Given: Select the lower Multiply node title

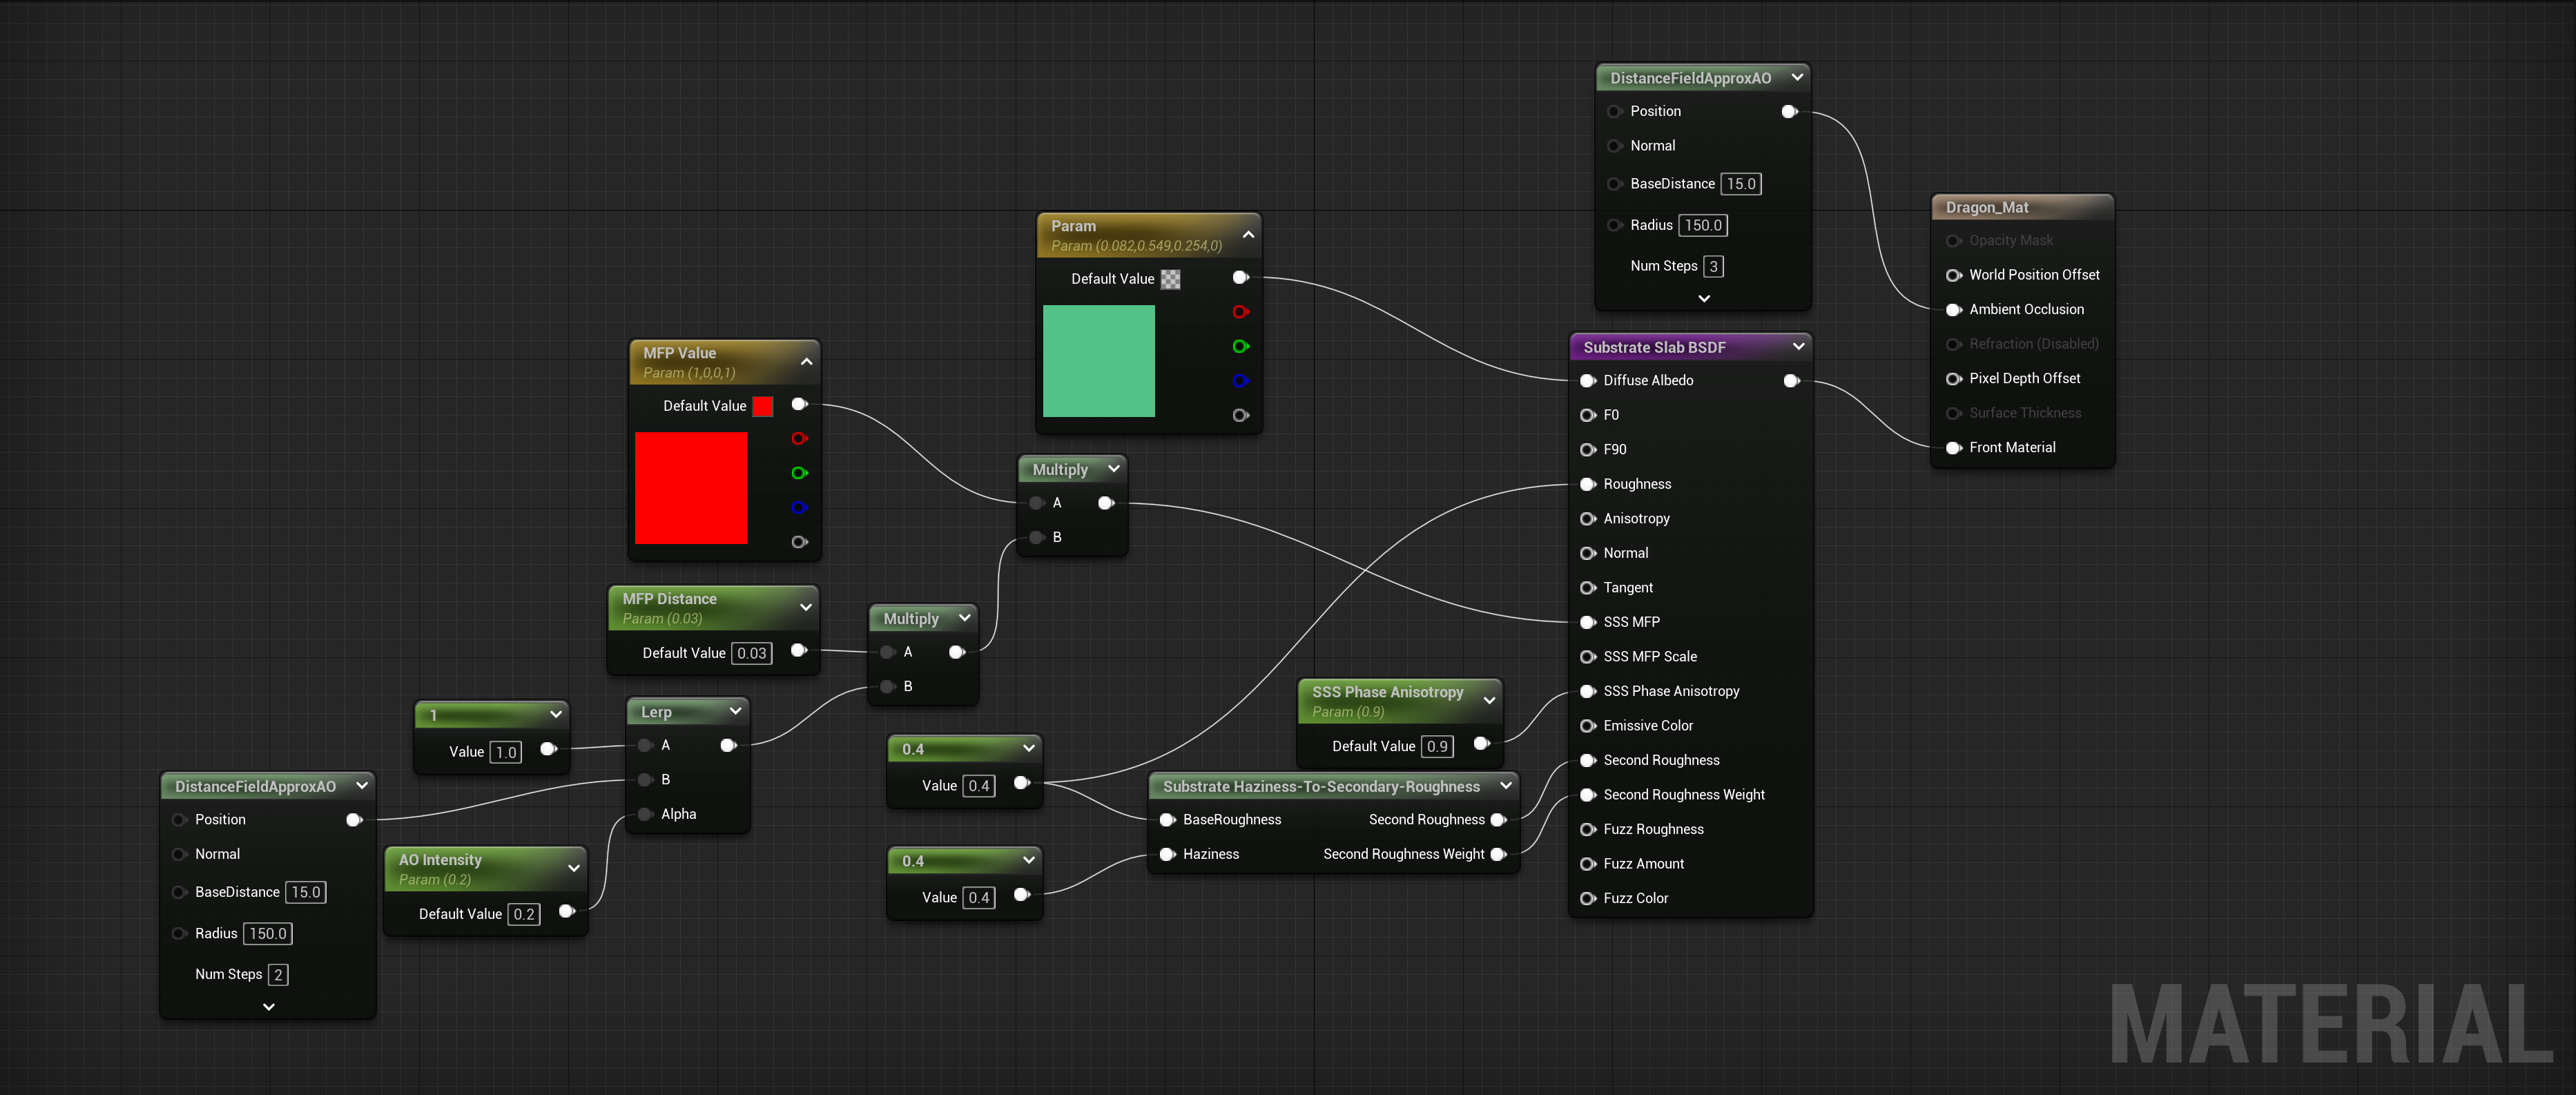Looking at the screenshot, I should click(911, 619).
